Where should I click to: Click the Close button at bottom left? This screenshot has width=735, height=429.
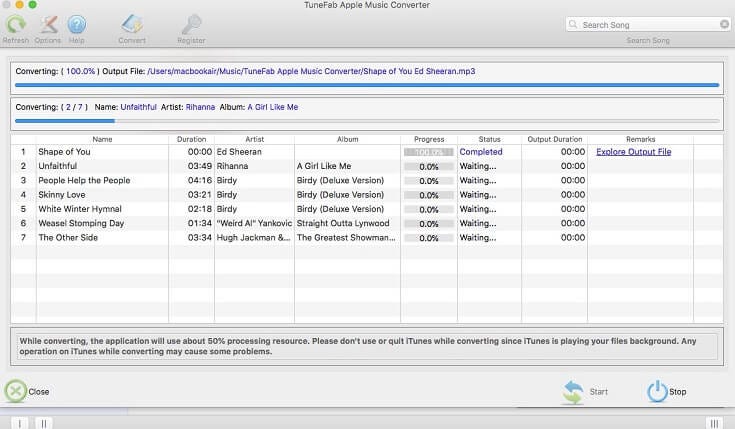[27, 391]
